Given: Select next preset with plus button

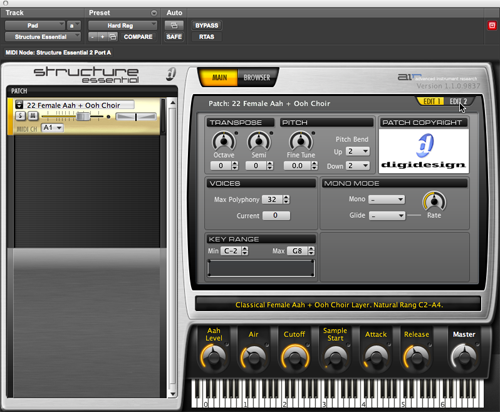Looking at the screenshot, I should tap(102, 37).
